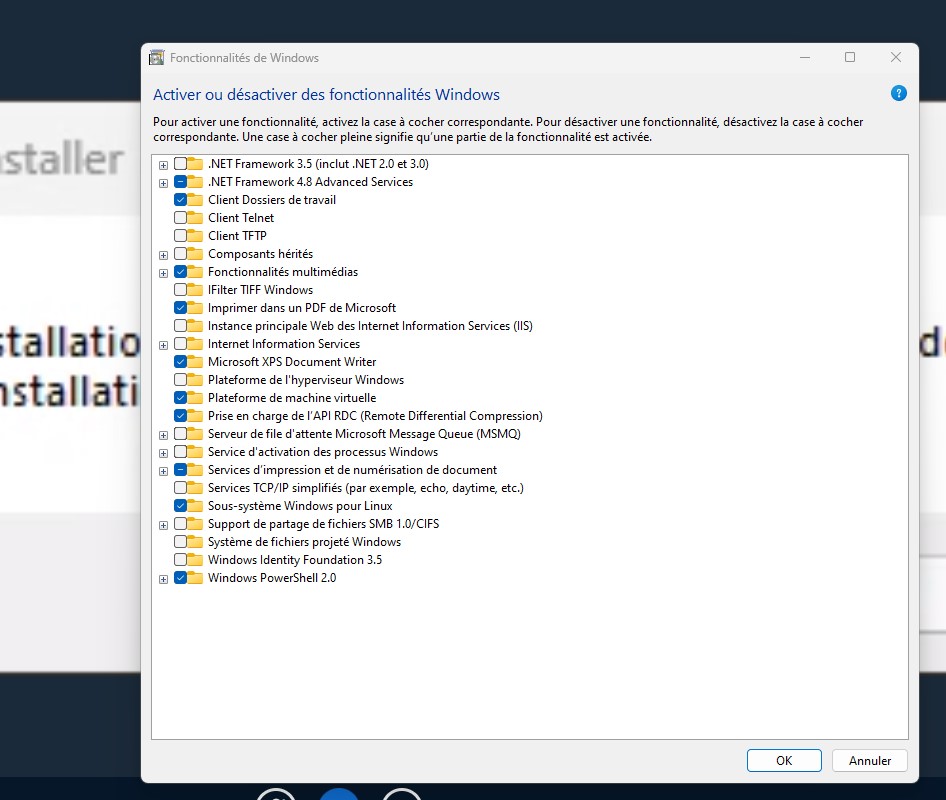This screenshot has width=946, height=800.
Task: Select Windows PowerShell 2.0 label
Action: click(272, 578)
